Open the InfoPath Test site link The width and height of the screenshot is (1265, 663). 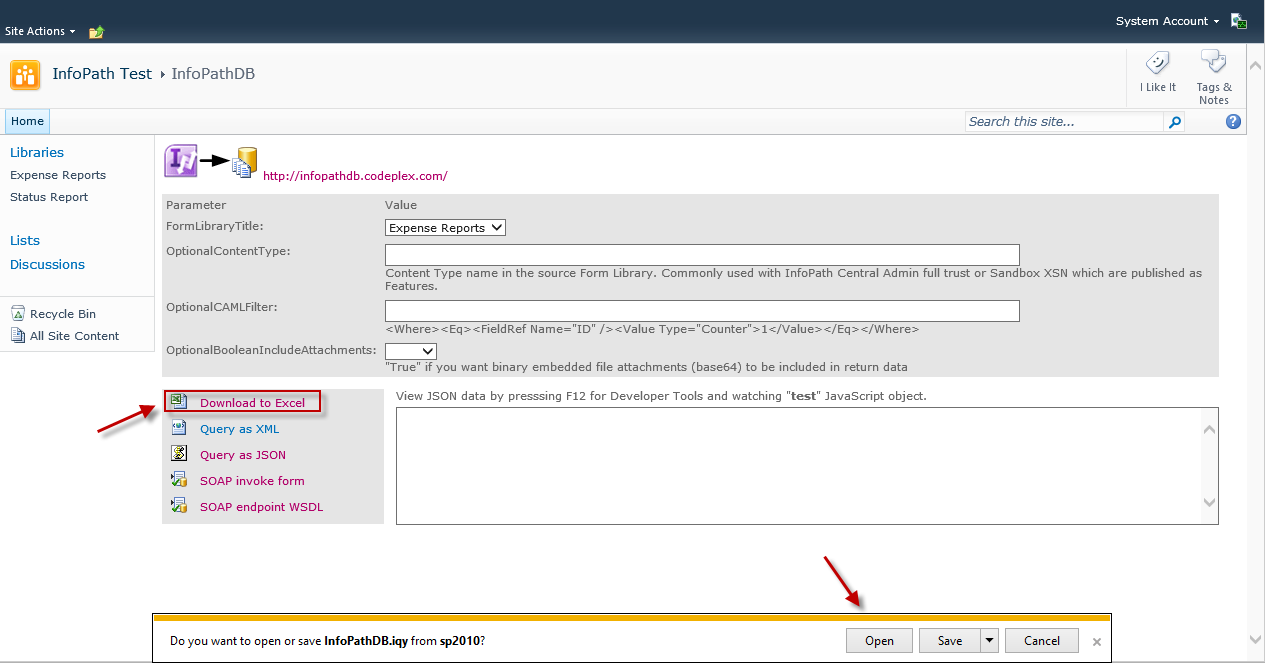pos(102,74)
